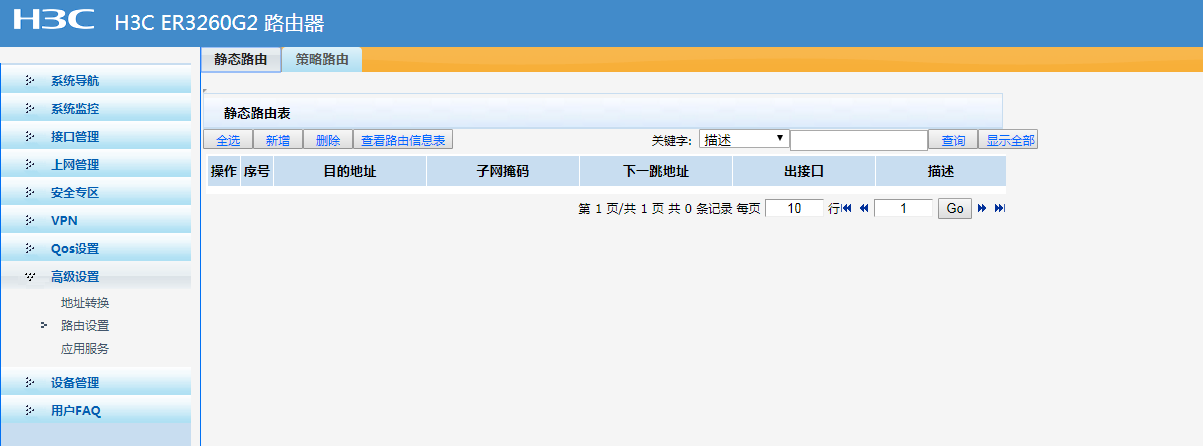Open 查看路由信息表 button

403,140
